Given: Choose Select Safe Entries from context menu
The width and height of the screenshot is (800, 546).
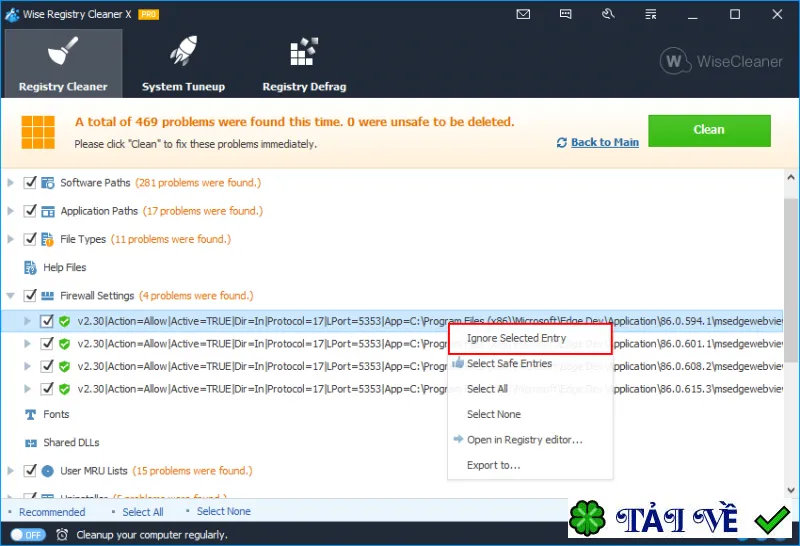Looking at the screenshot, I should (530, 363).
